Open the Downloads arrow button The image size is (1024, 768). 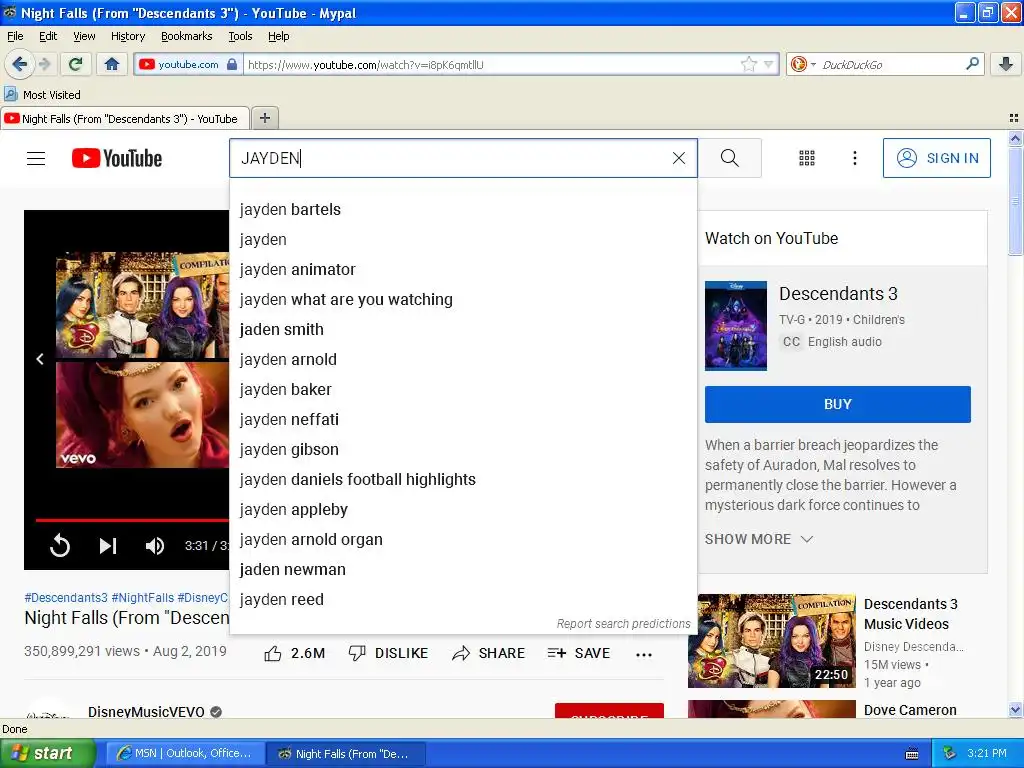pos(1006,64)
